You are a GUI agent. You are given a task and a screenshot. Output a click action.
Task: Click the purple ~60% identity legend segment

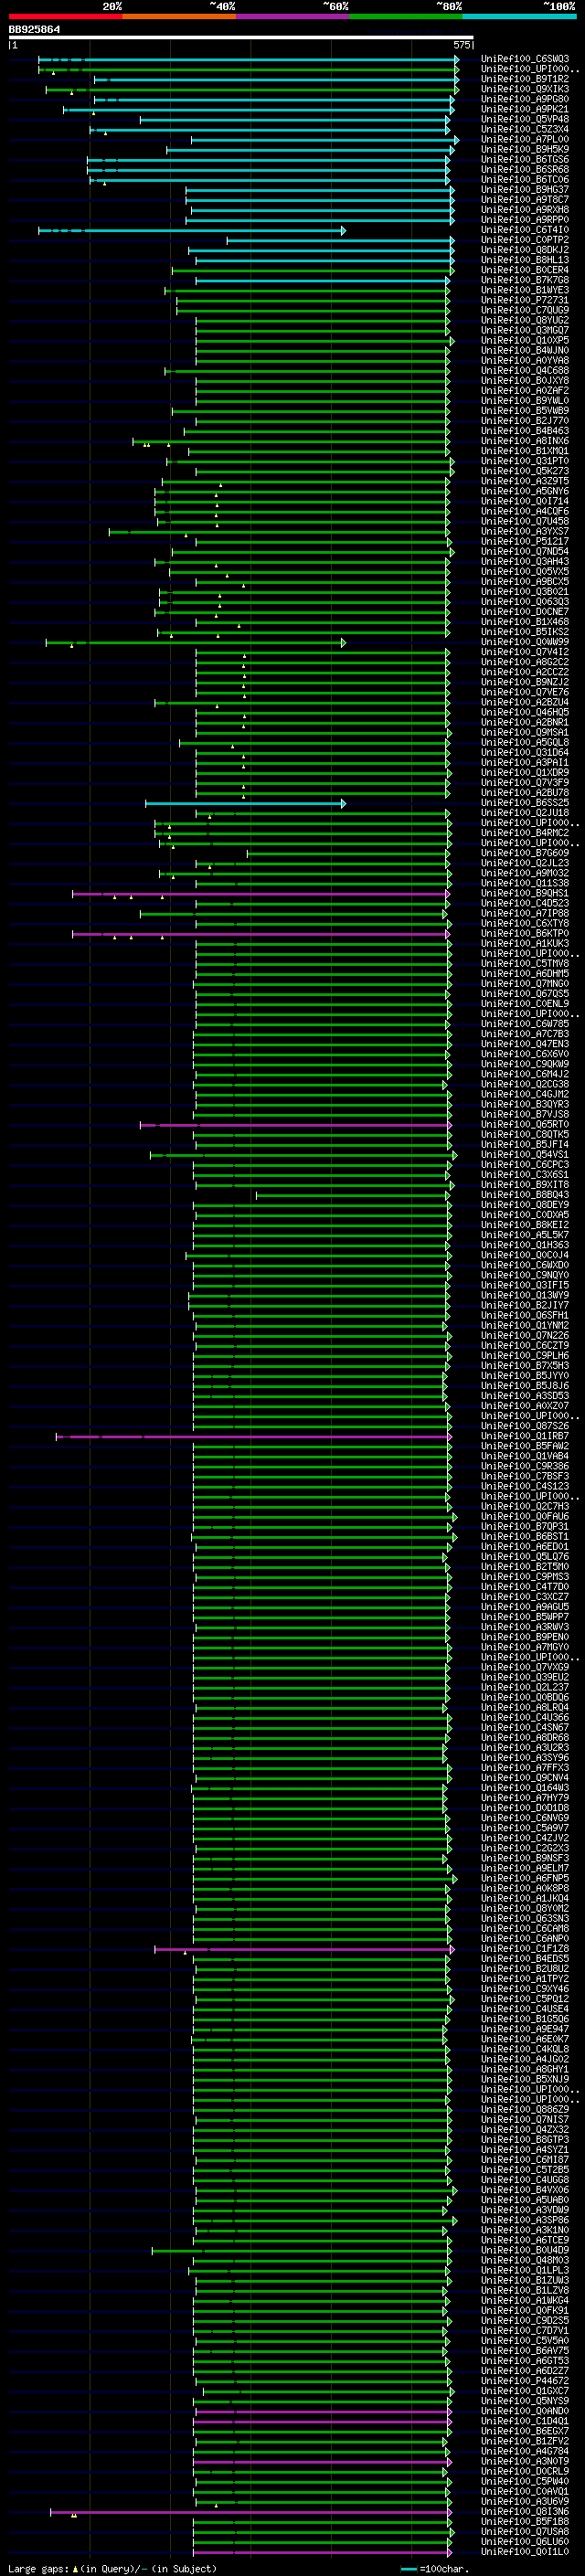tap(292, 16)
